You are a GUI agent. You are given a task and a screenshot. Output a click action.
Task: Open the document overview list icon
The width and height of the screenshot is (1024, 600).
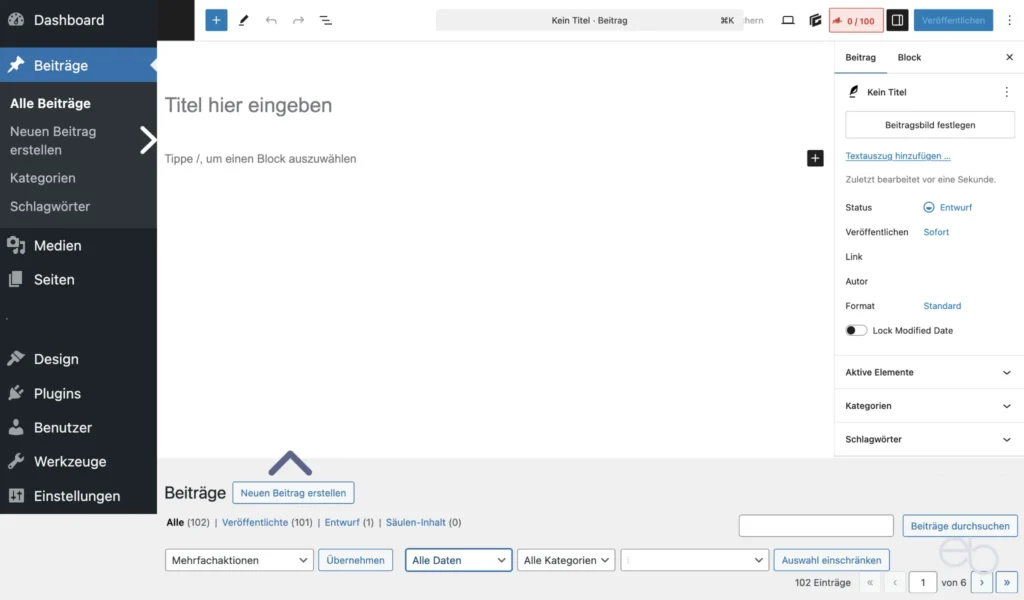click(325, 20)
